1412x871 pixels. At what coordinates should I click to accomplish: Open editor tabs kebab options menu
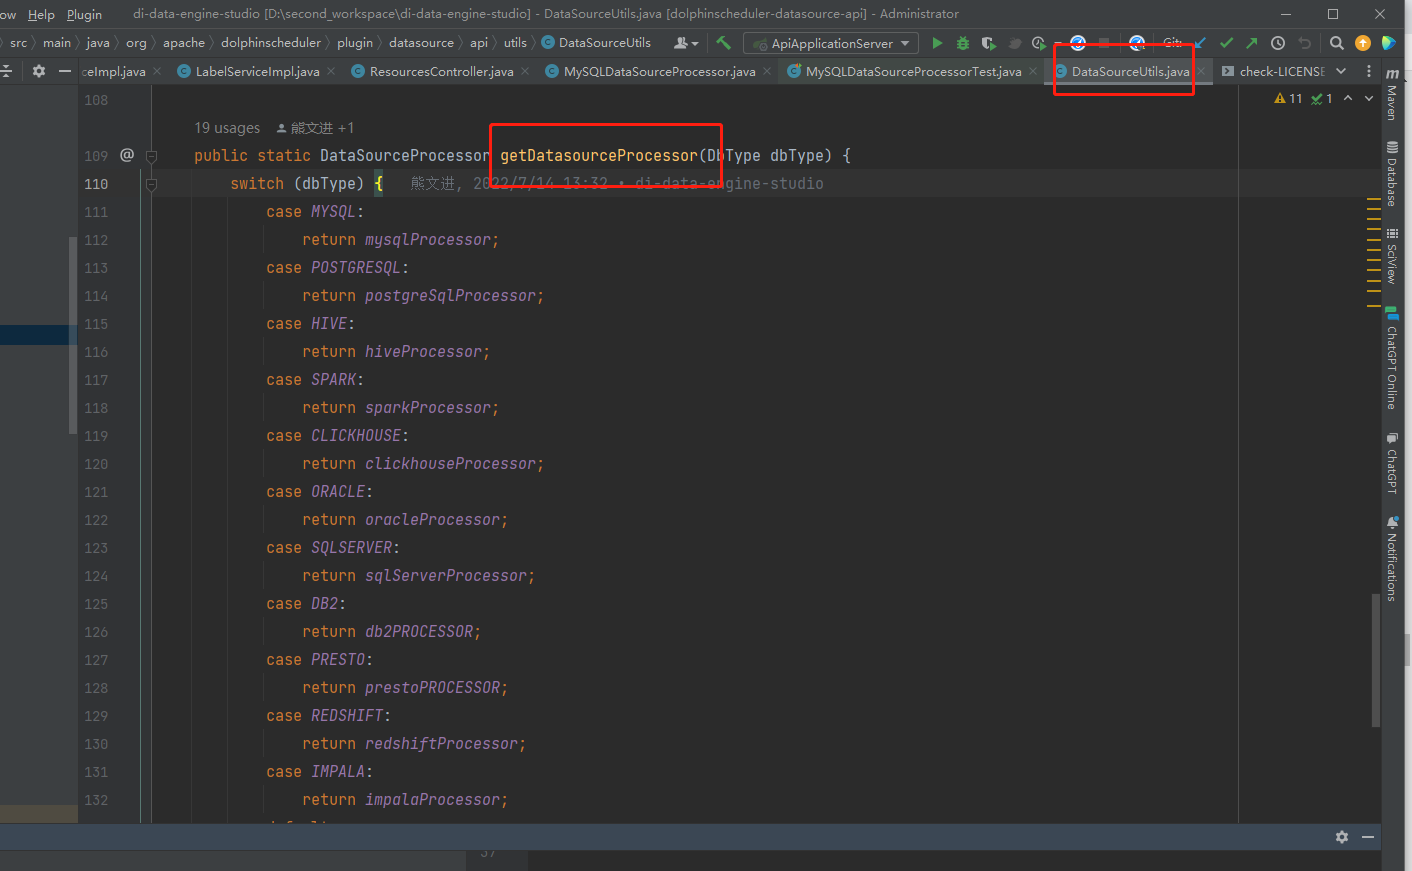tap(1369, 71)
